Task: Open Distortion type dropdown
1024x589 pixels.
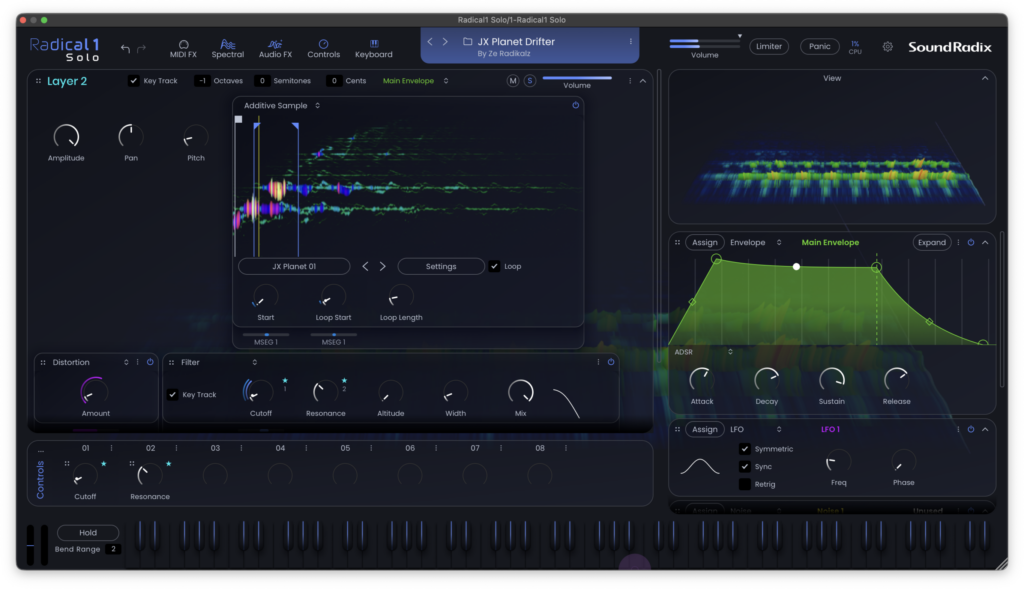Action: pos(126,362)
